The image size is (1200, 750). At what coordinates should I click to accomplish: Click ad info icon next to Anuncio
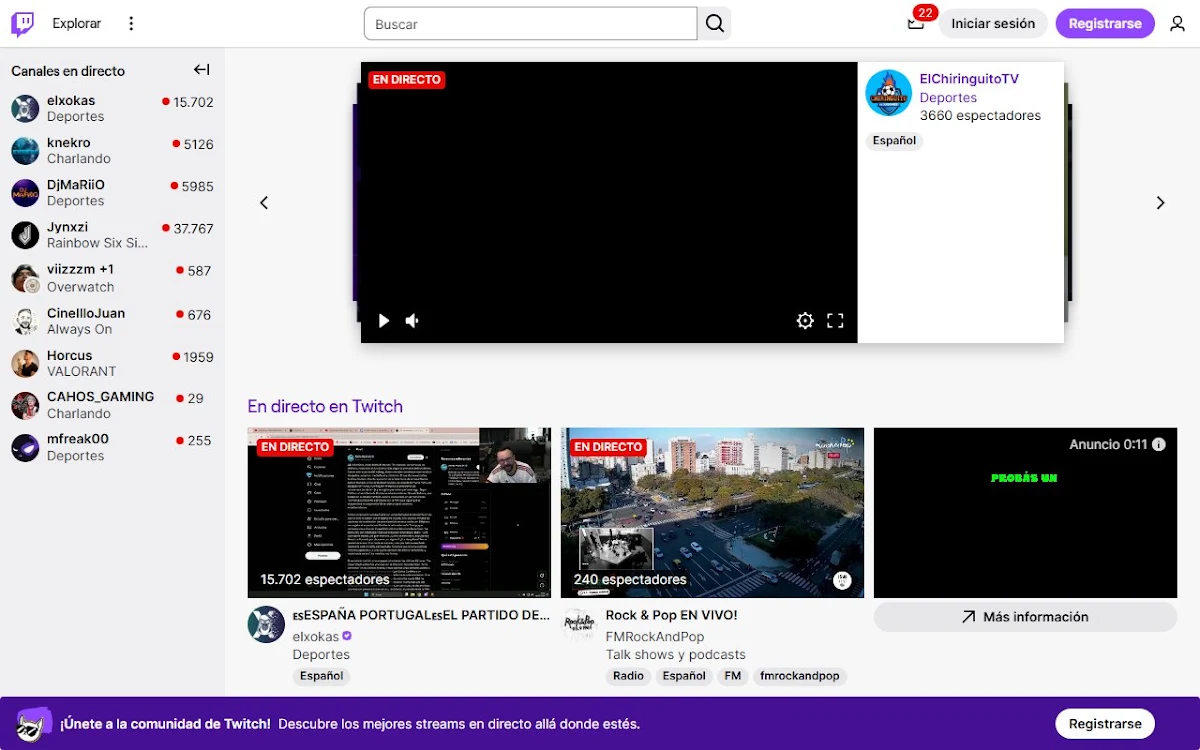(x=1159, y=444)
